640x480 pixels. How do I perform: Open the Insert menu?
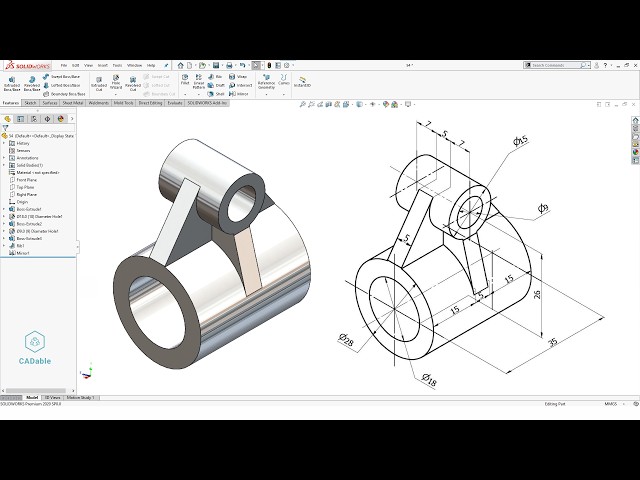point(103,65)
